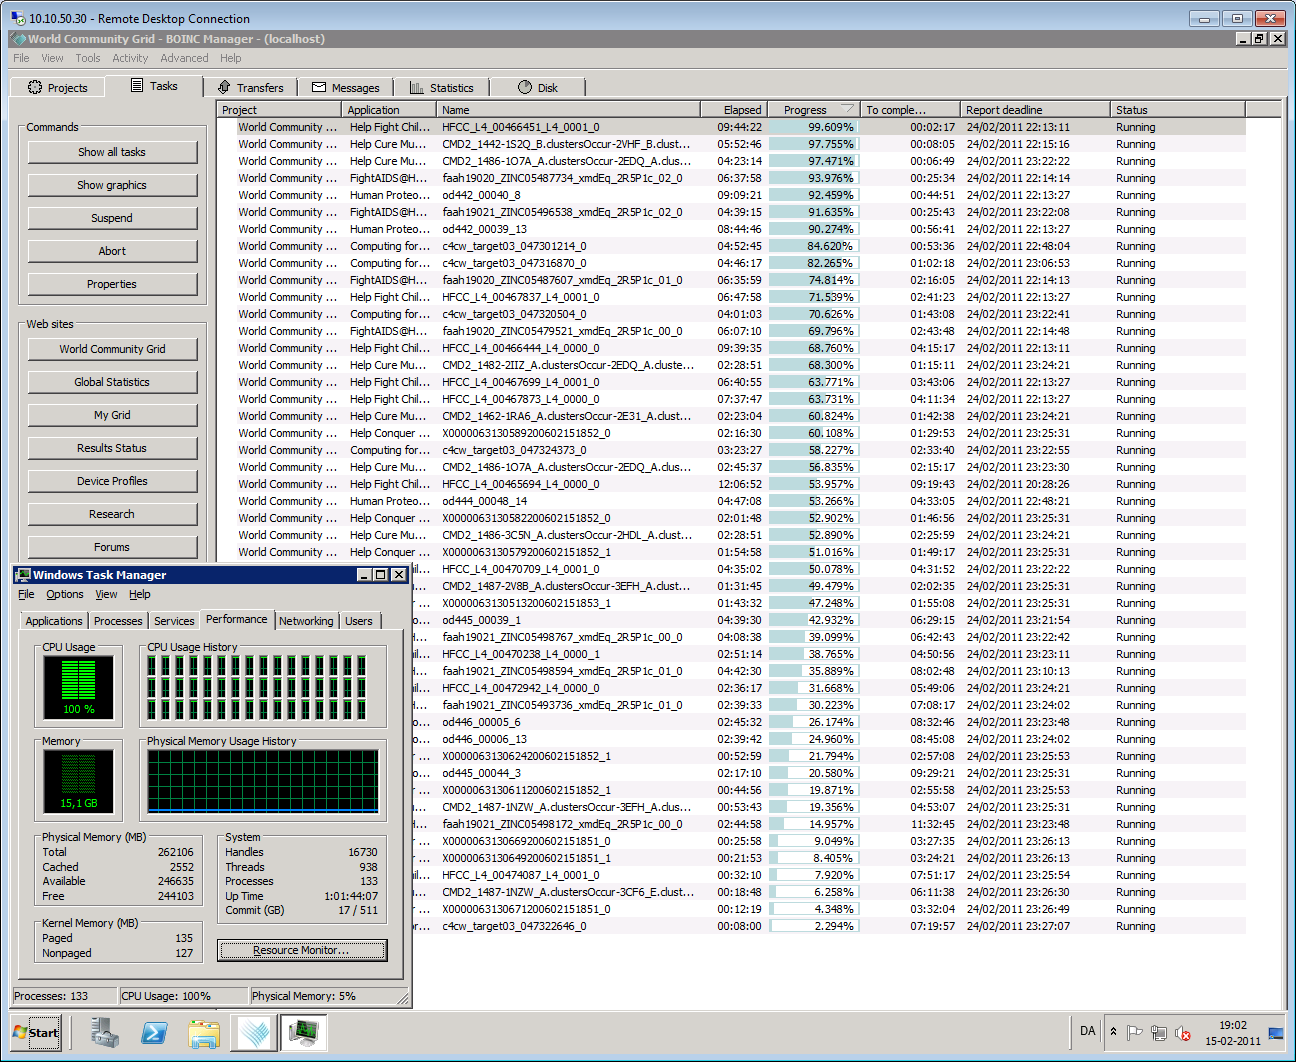Sort tasks by Project column header

[x=278, y=110]
